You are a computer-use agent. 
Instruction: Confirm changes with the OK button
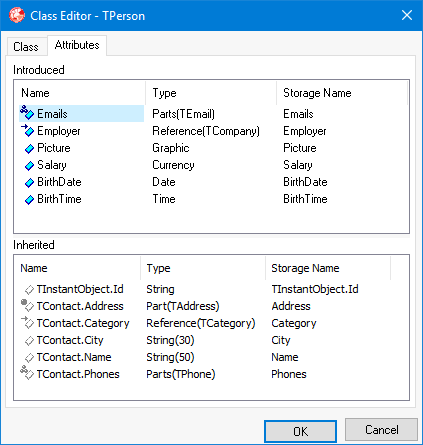300,431
